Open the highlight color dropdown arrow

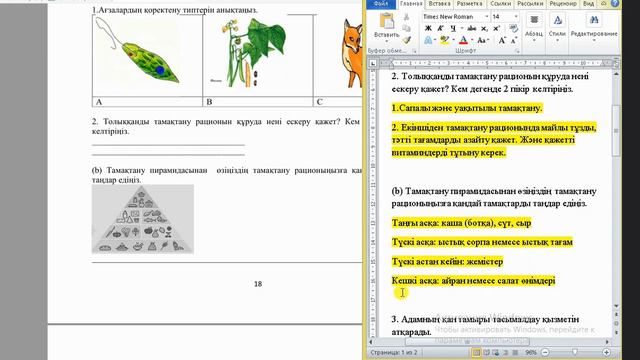(453, 40)
